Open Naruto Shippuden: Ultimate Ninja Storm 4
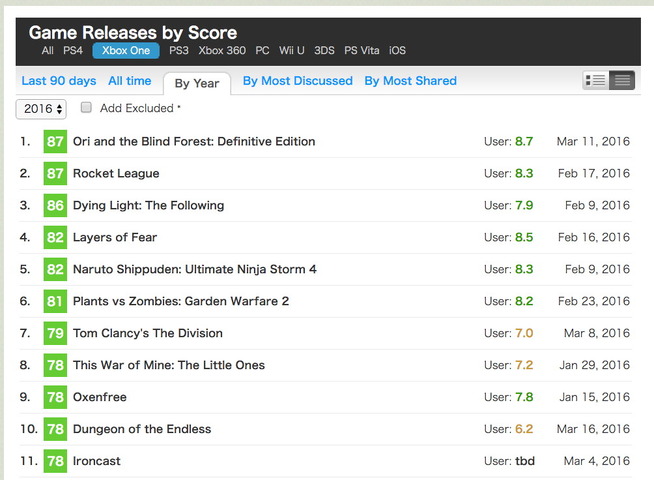 [195, 269]
